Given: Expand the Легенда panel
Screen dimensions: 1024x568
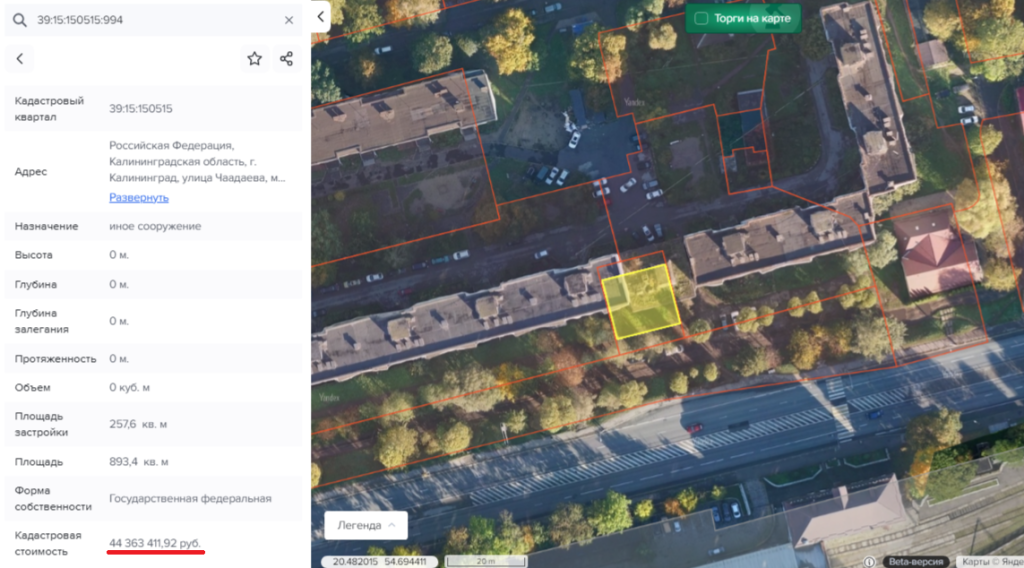Looking at the screenshot, I should point(365,525).
